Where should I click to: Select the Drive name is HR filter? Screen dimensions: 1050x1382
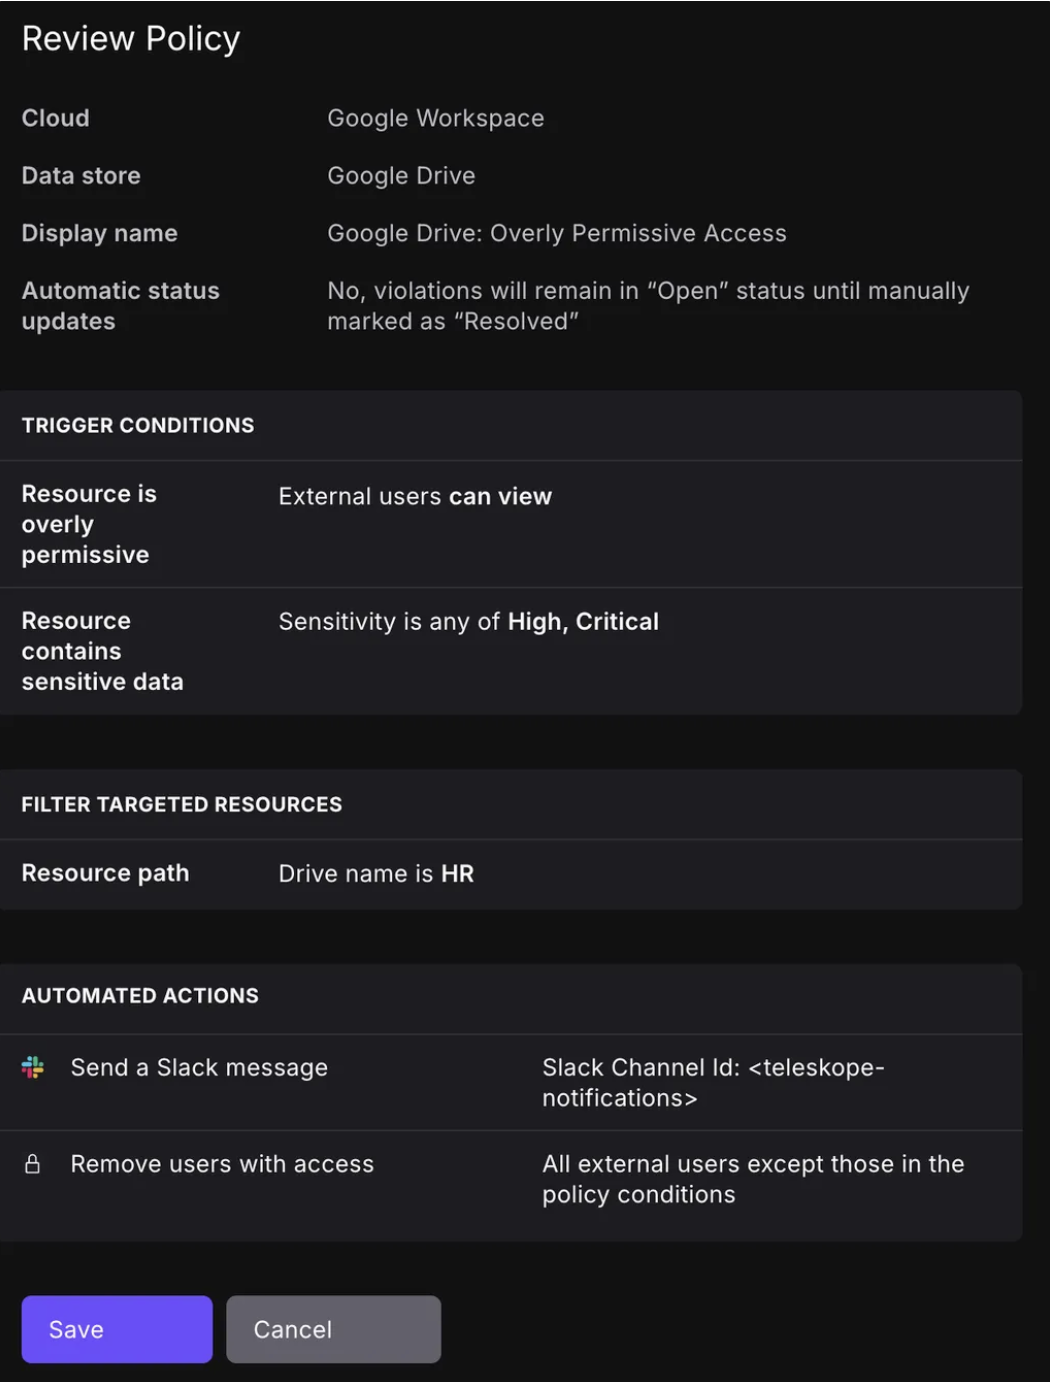(x=376, y=873)
